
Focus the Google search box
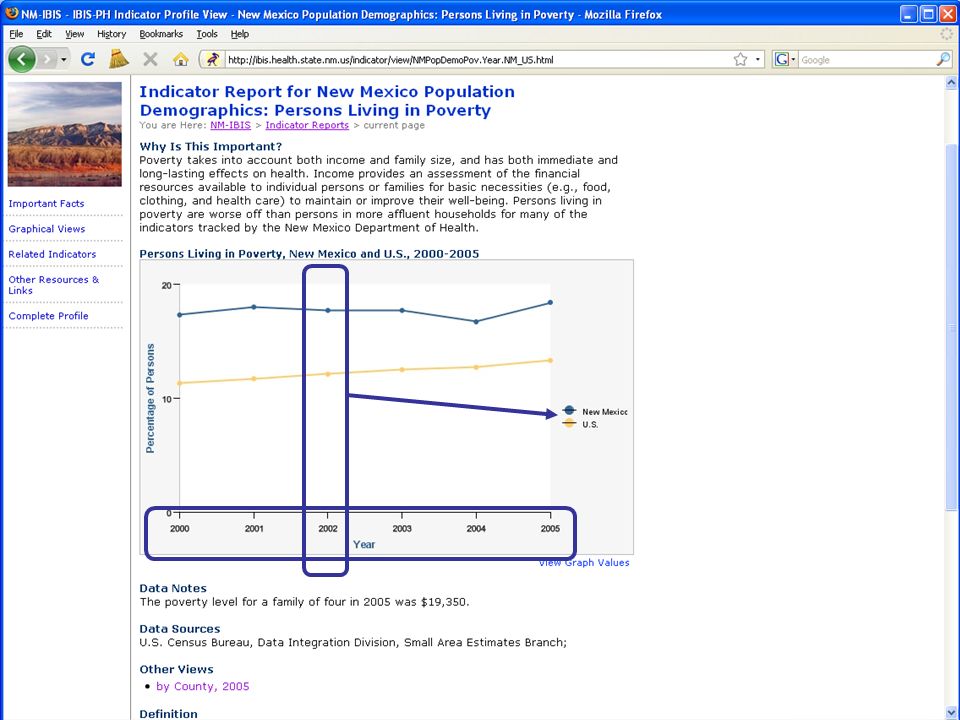(866, 59)
